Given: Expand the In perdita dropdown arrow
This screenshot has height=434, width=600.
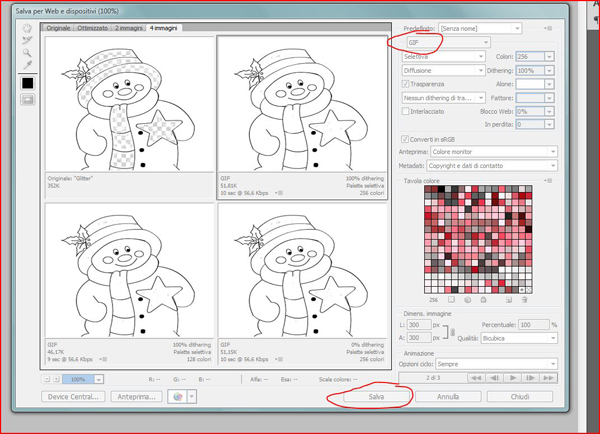Looking at the screenshot, I should (549, 124).
